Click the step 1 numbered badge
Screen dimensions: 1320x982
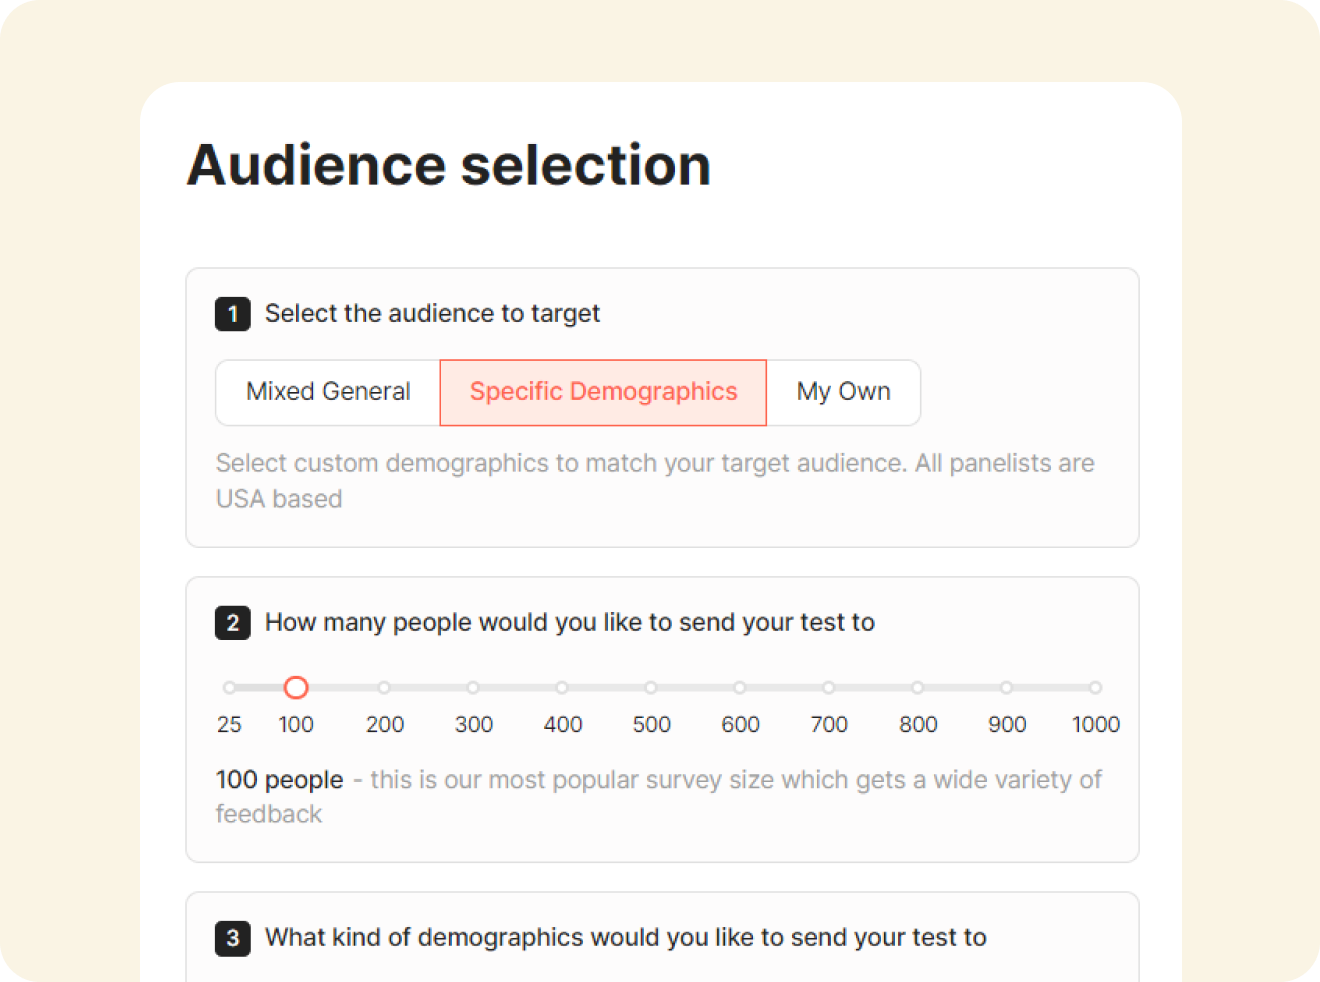point(232,314)
